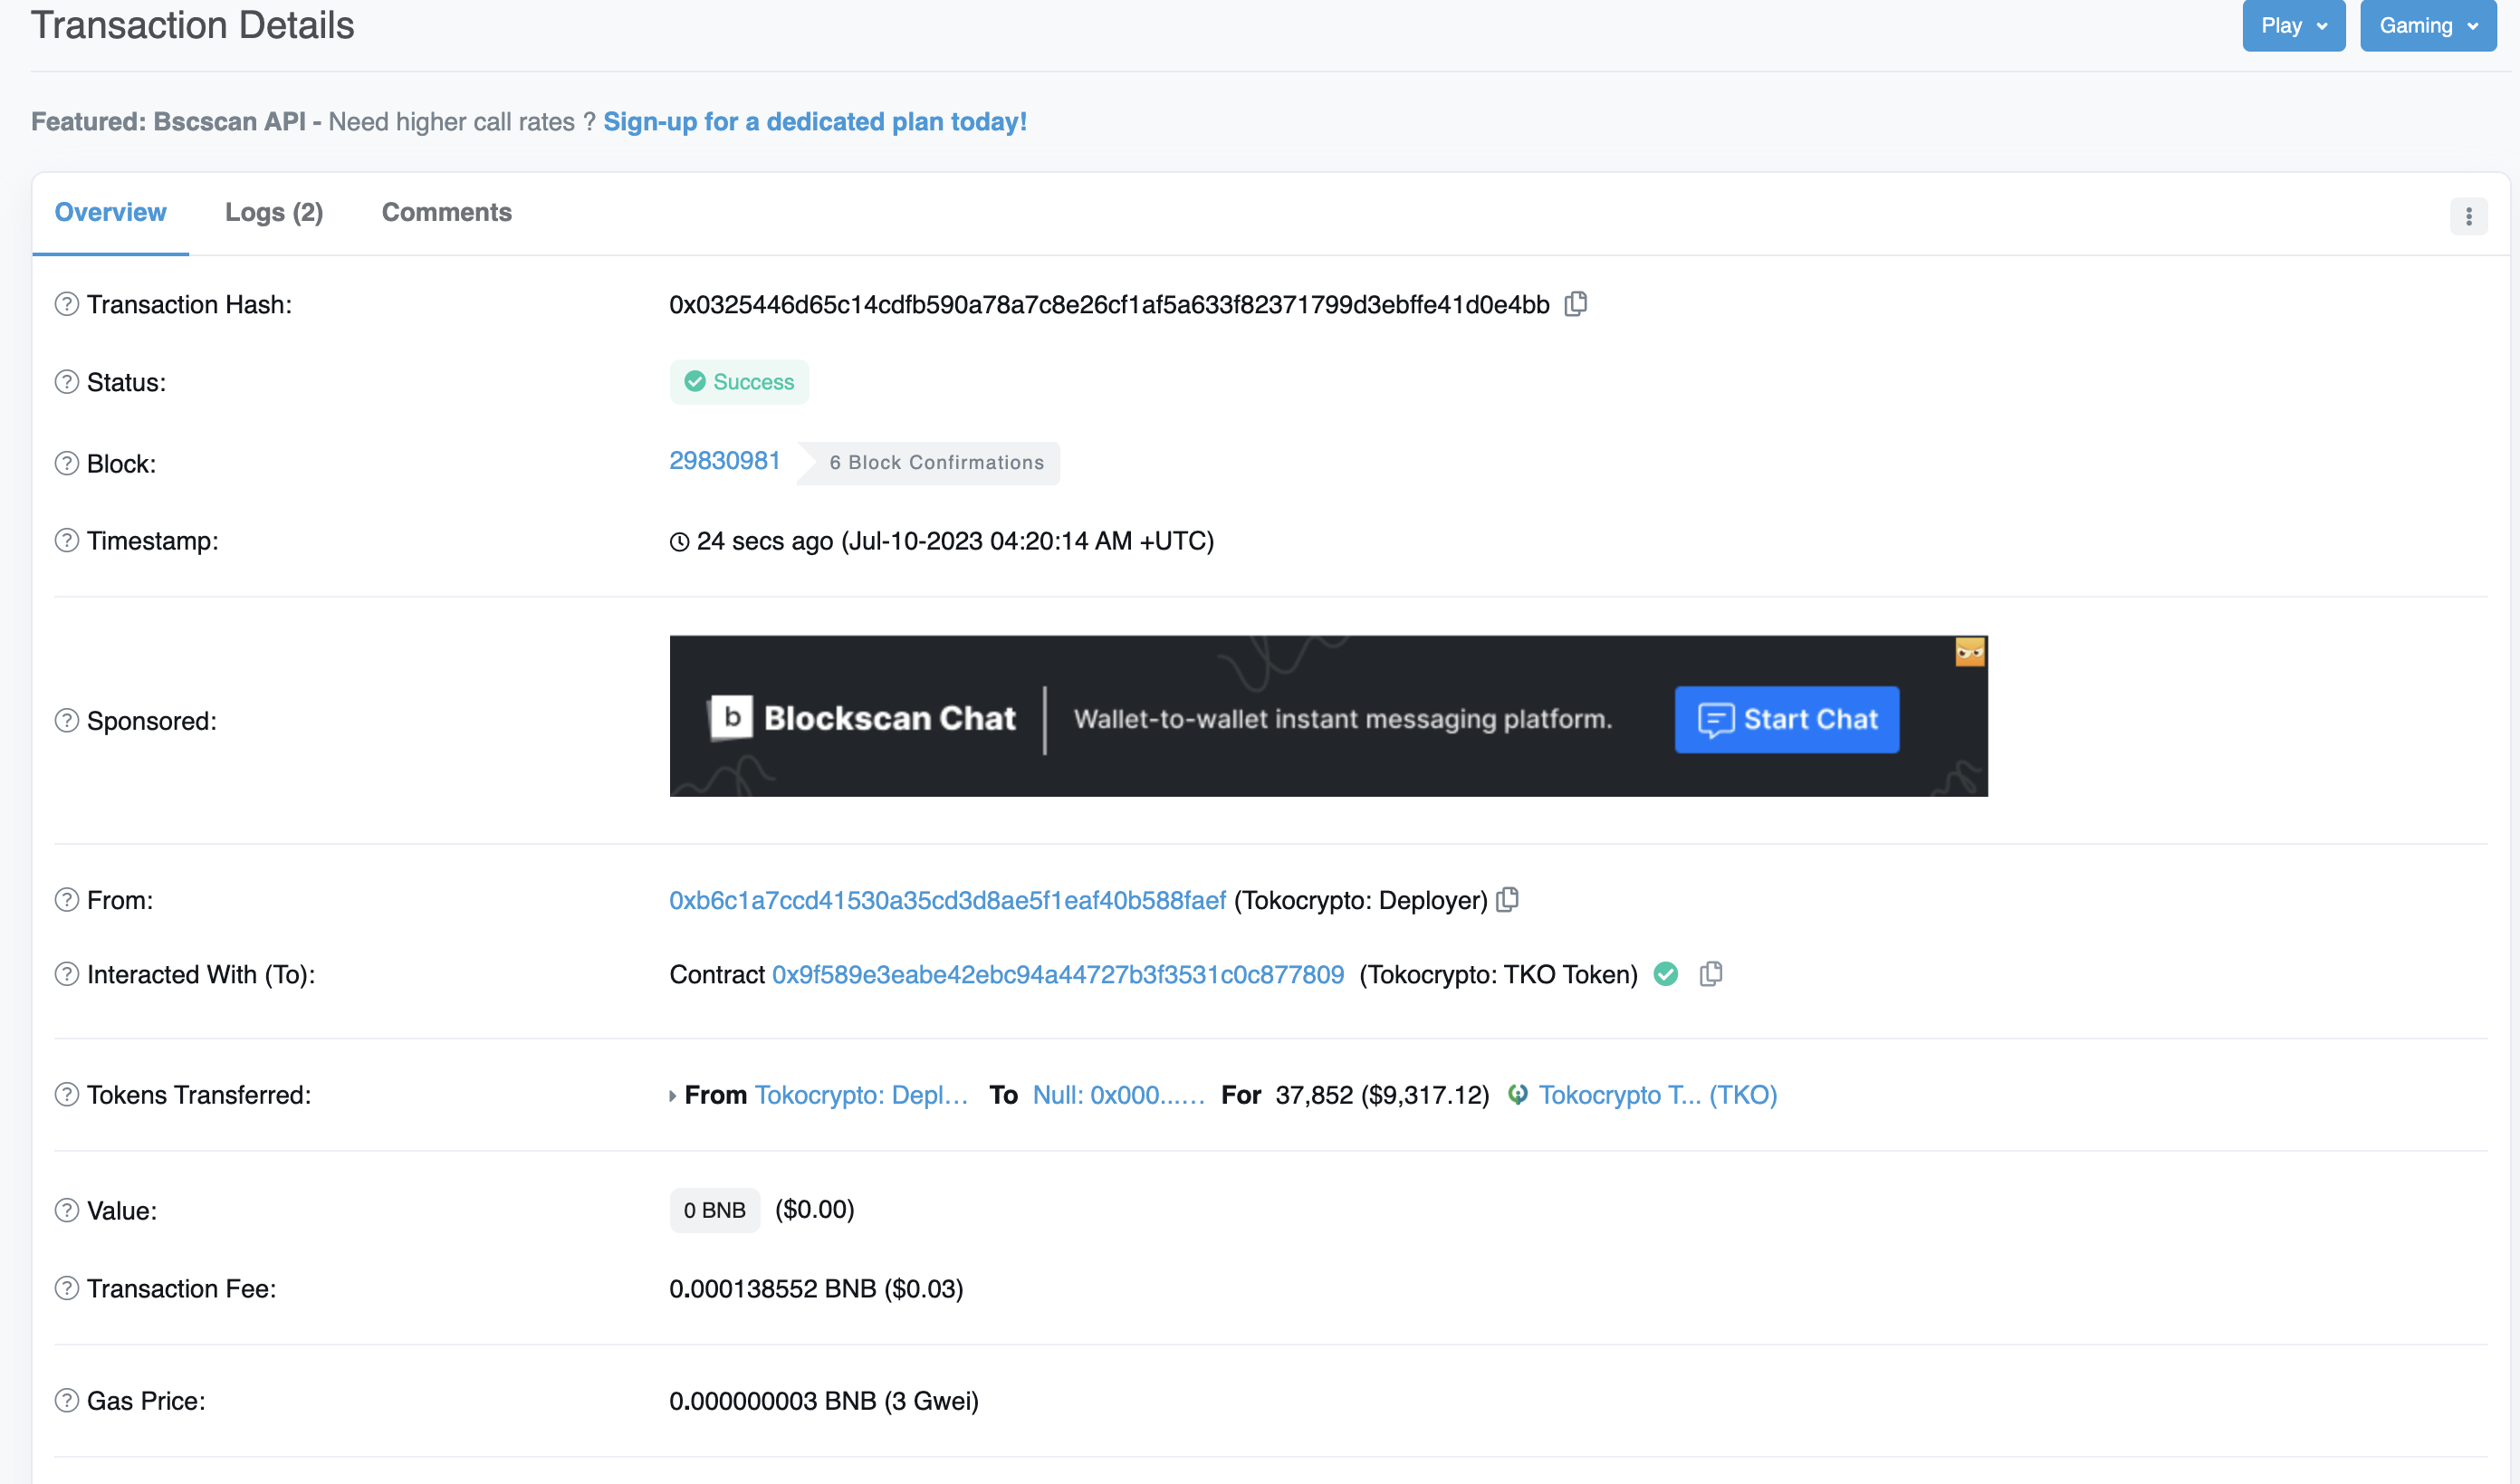Click help icon beside Transaction Fee
Viewport: 2520px width, 1484px height.
(x=67, y=1288)
